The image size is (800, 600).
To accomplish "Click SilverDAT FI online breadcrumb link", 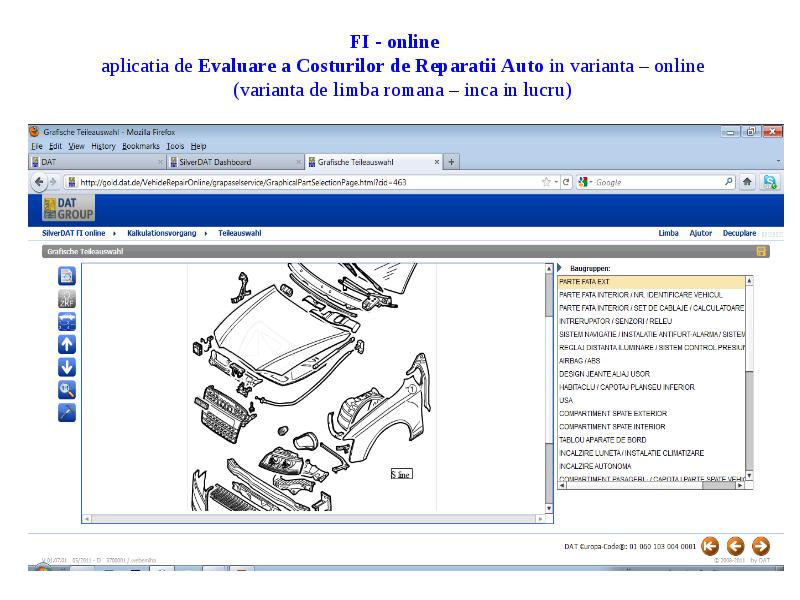I will click(73, 233).
